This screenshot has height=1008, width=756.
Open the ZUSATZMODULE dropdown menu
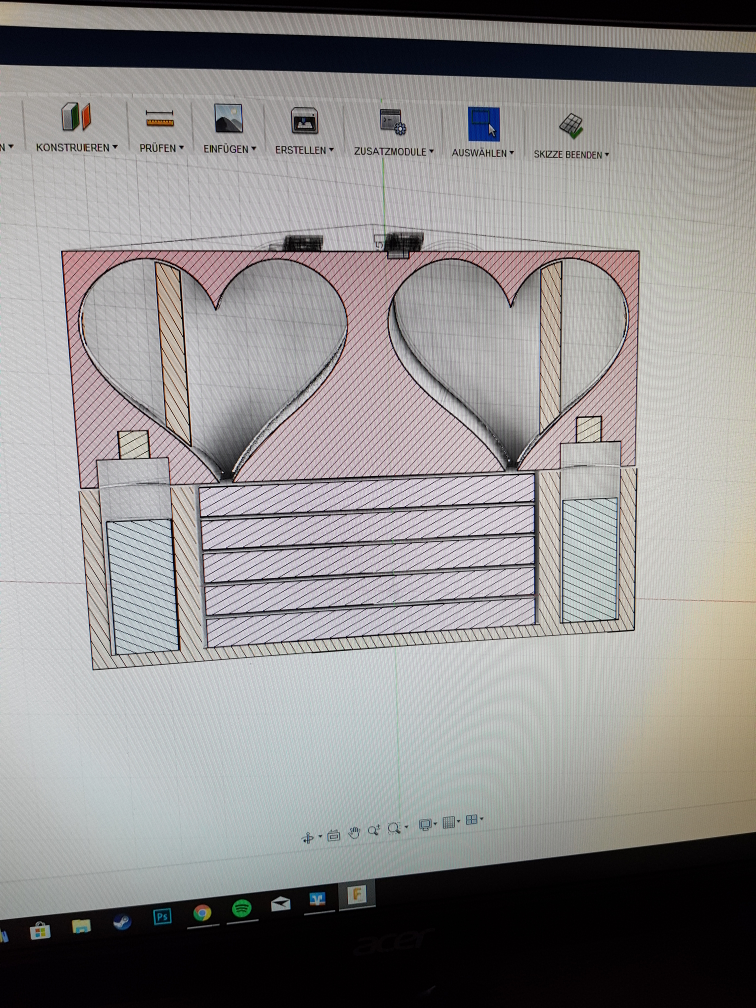click(393, 152)
